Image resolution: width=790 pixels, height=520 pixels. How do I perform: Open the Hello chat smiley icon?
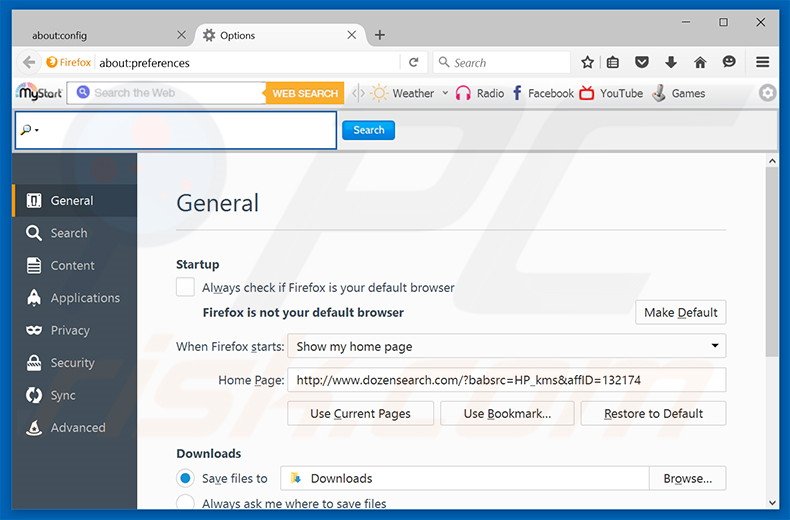point(729,62)
